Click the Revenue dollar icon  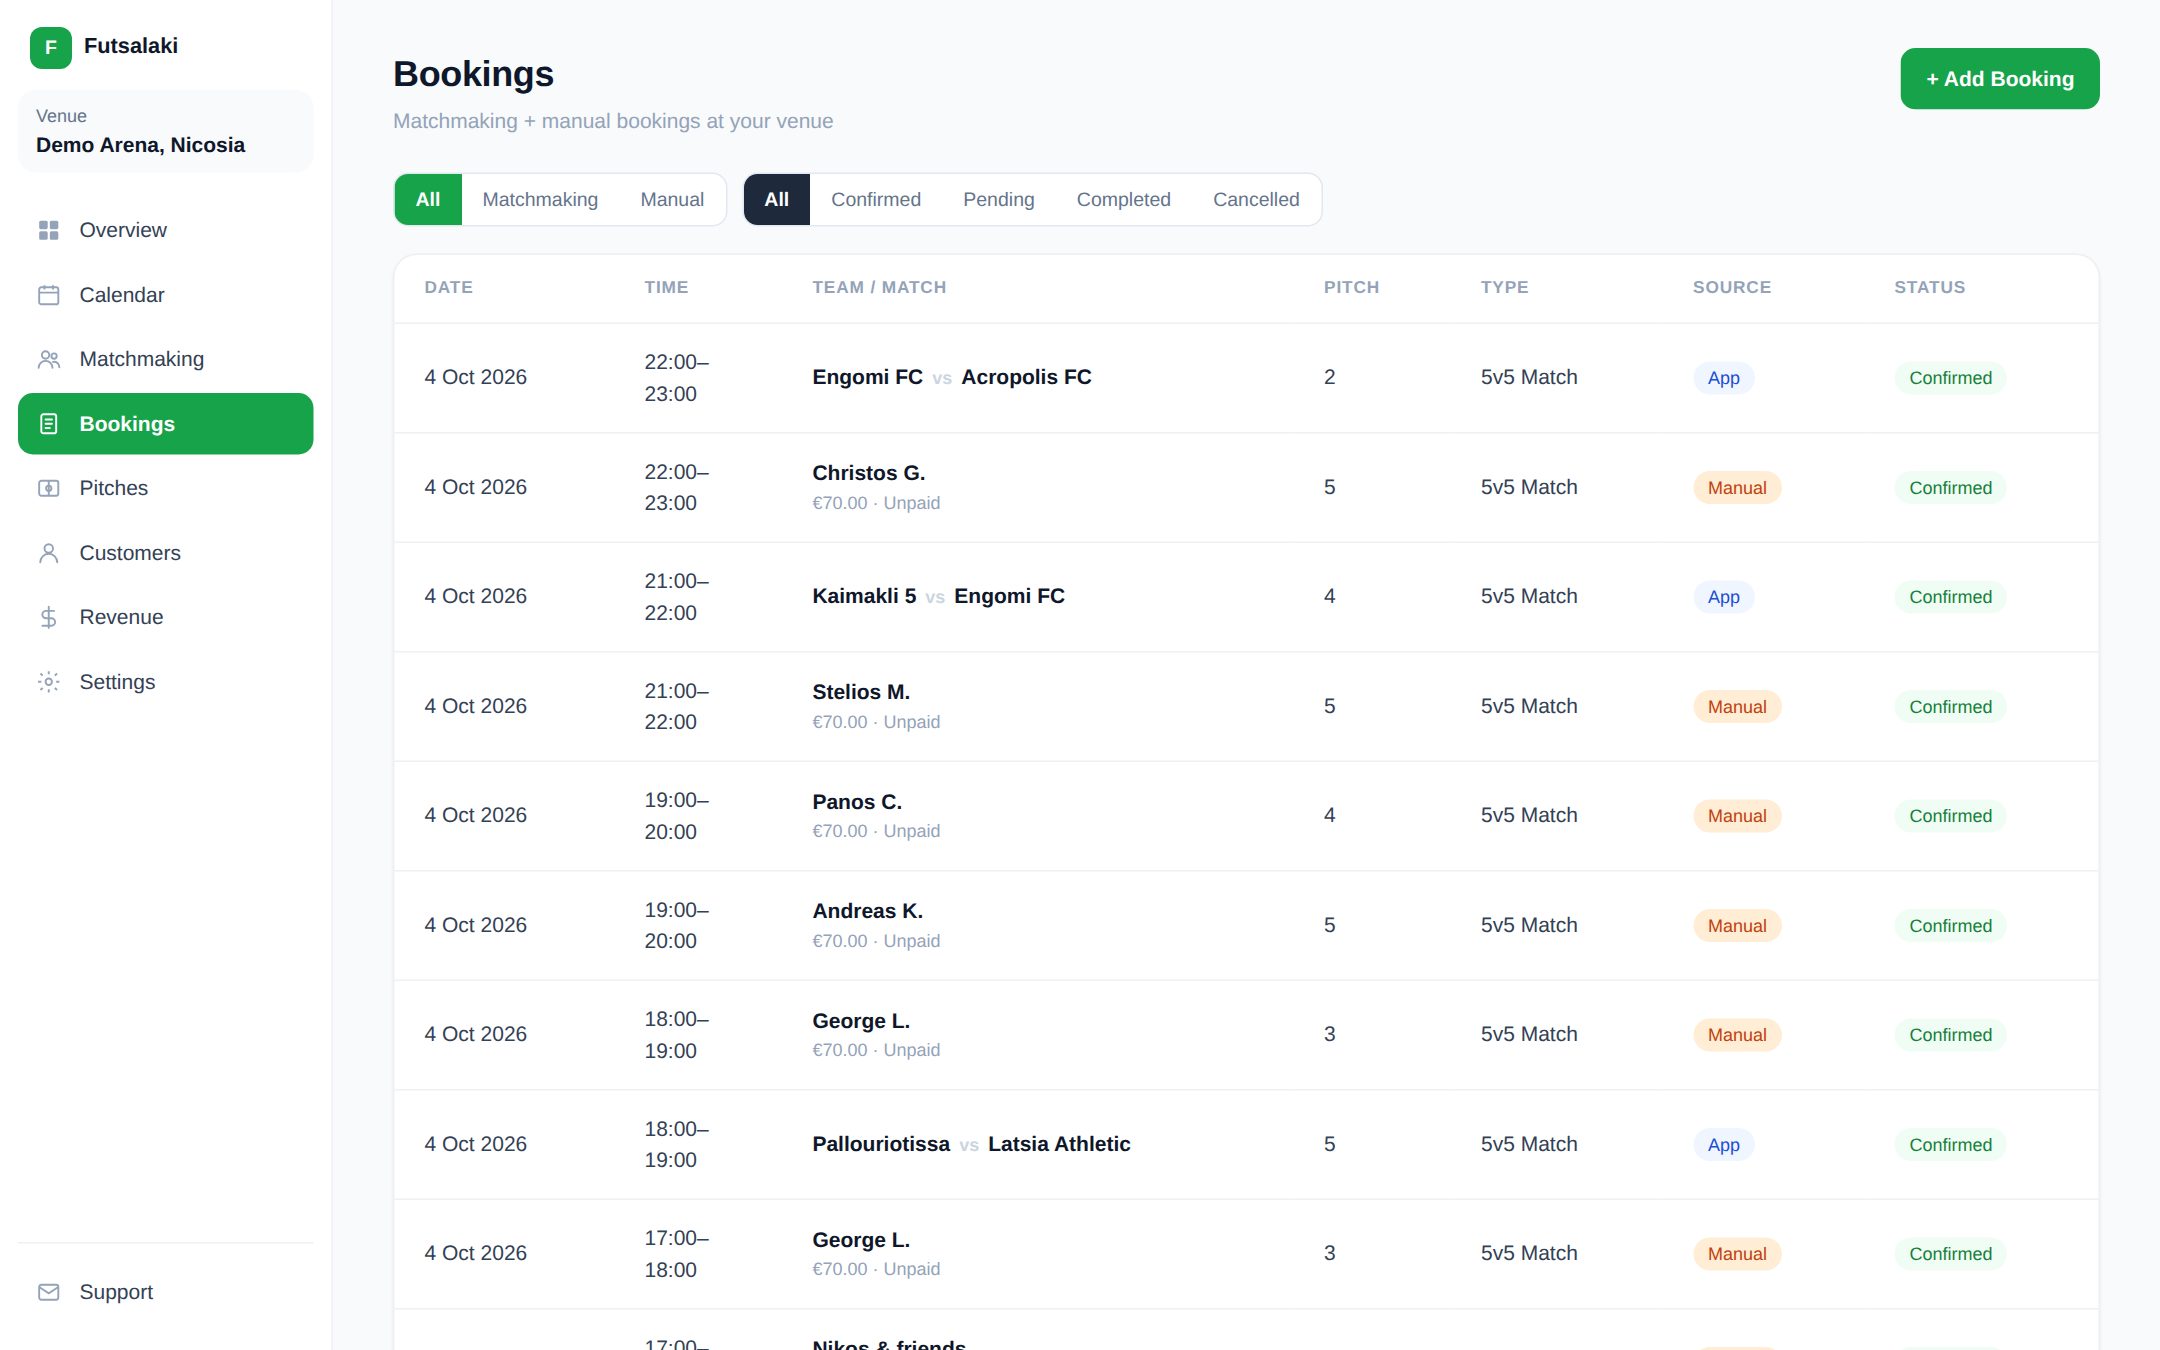click(48, 617)
